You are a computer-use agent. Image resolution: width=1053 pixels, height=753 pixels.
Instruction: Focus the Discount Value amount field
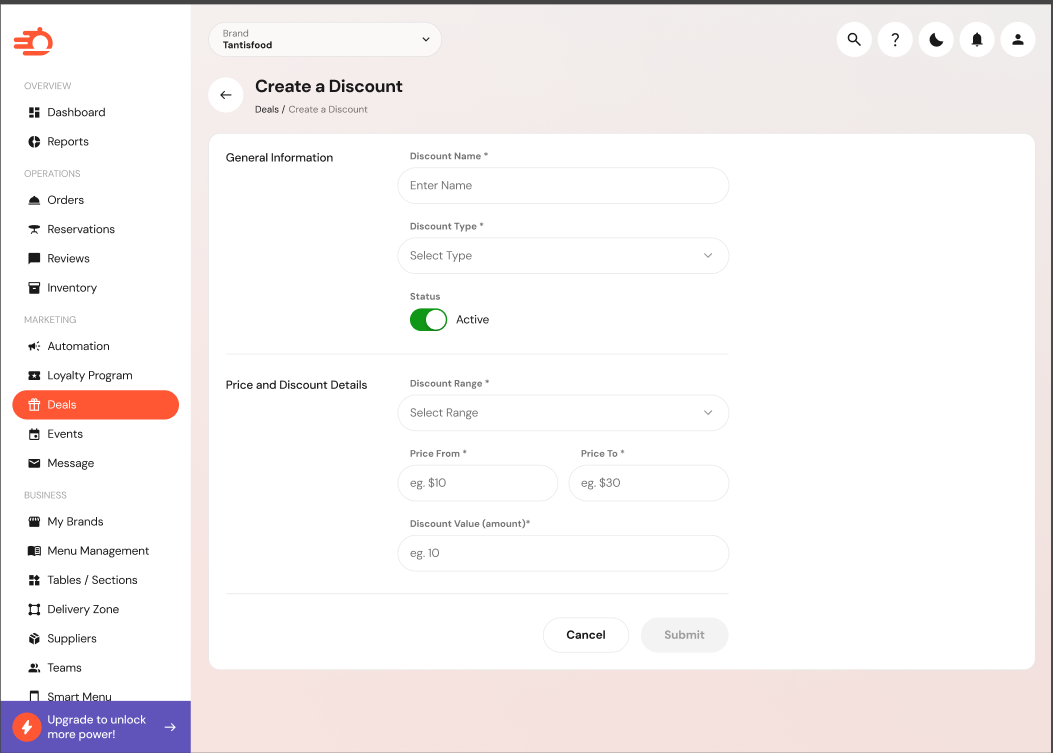(563, 553)
